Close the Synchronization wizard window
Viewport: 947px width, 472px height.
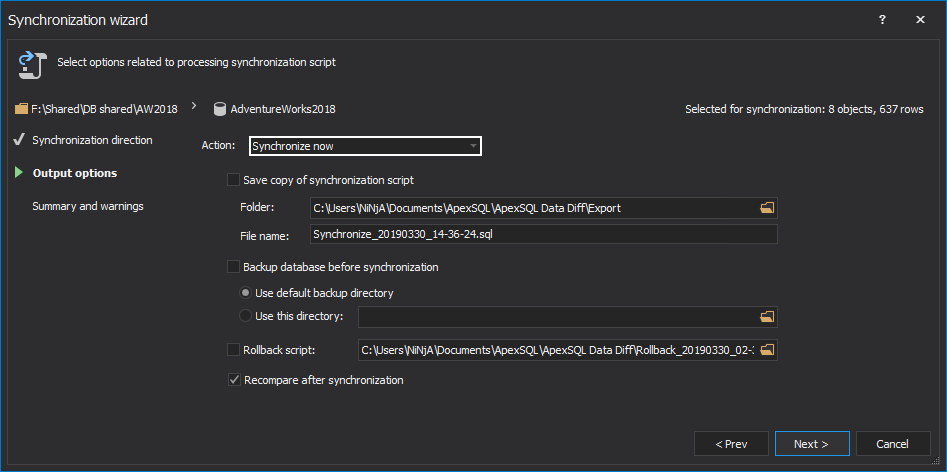click(921, 19)
